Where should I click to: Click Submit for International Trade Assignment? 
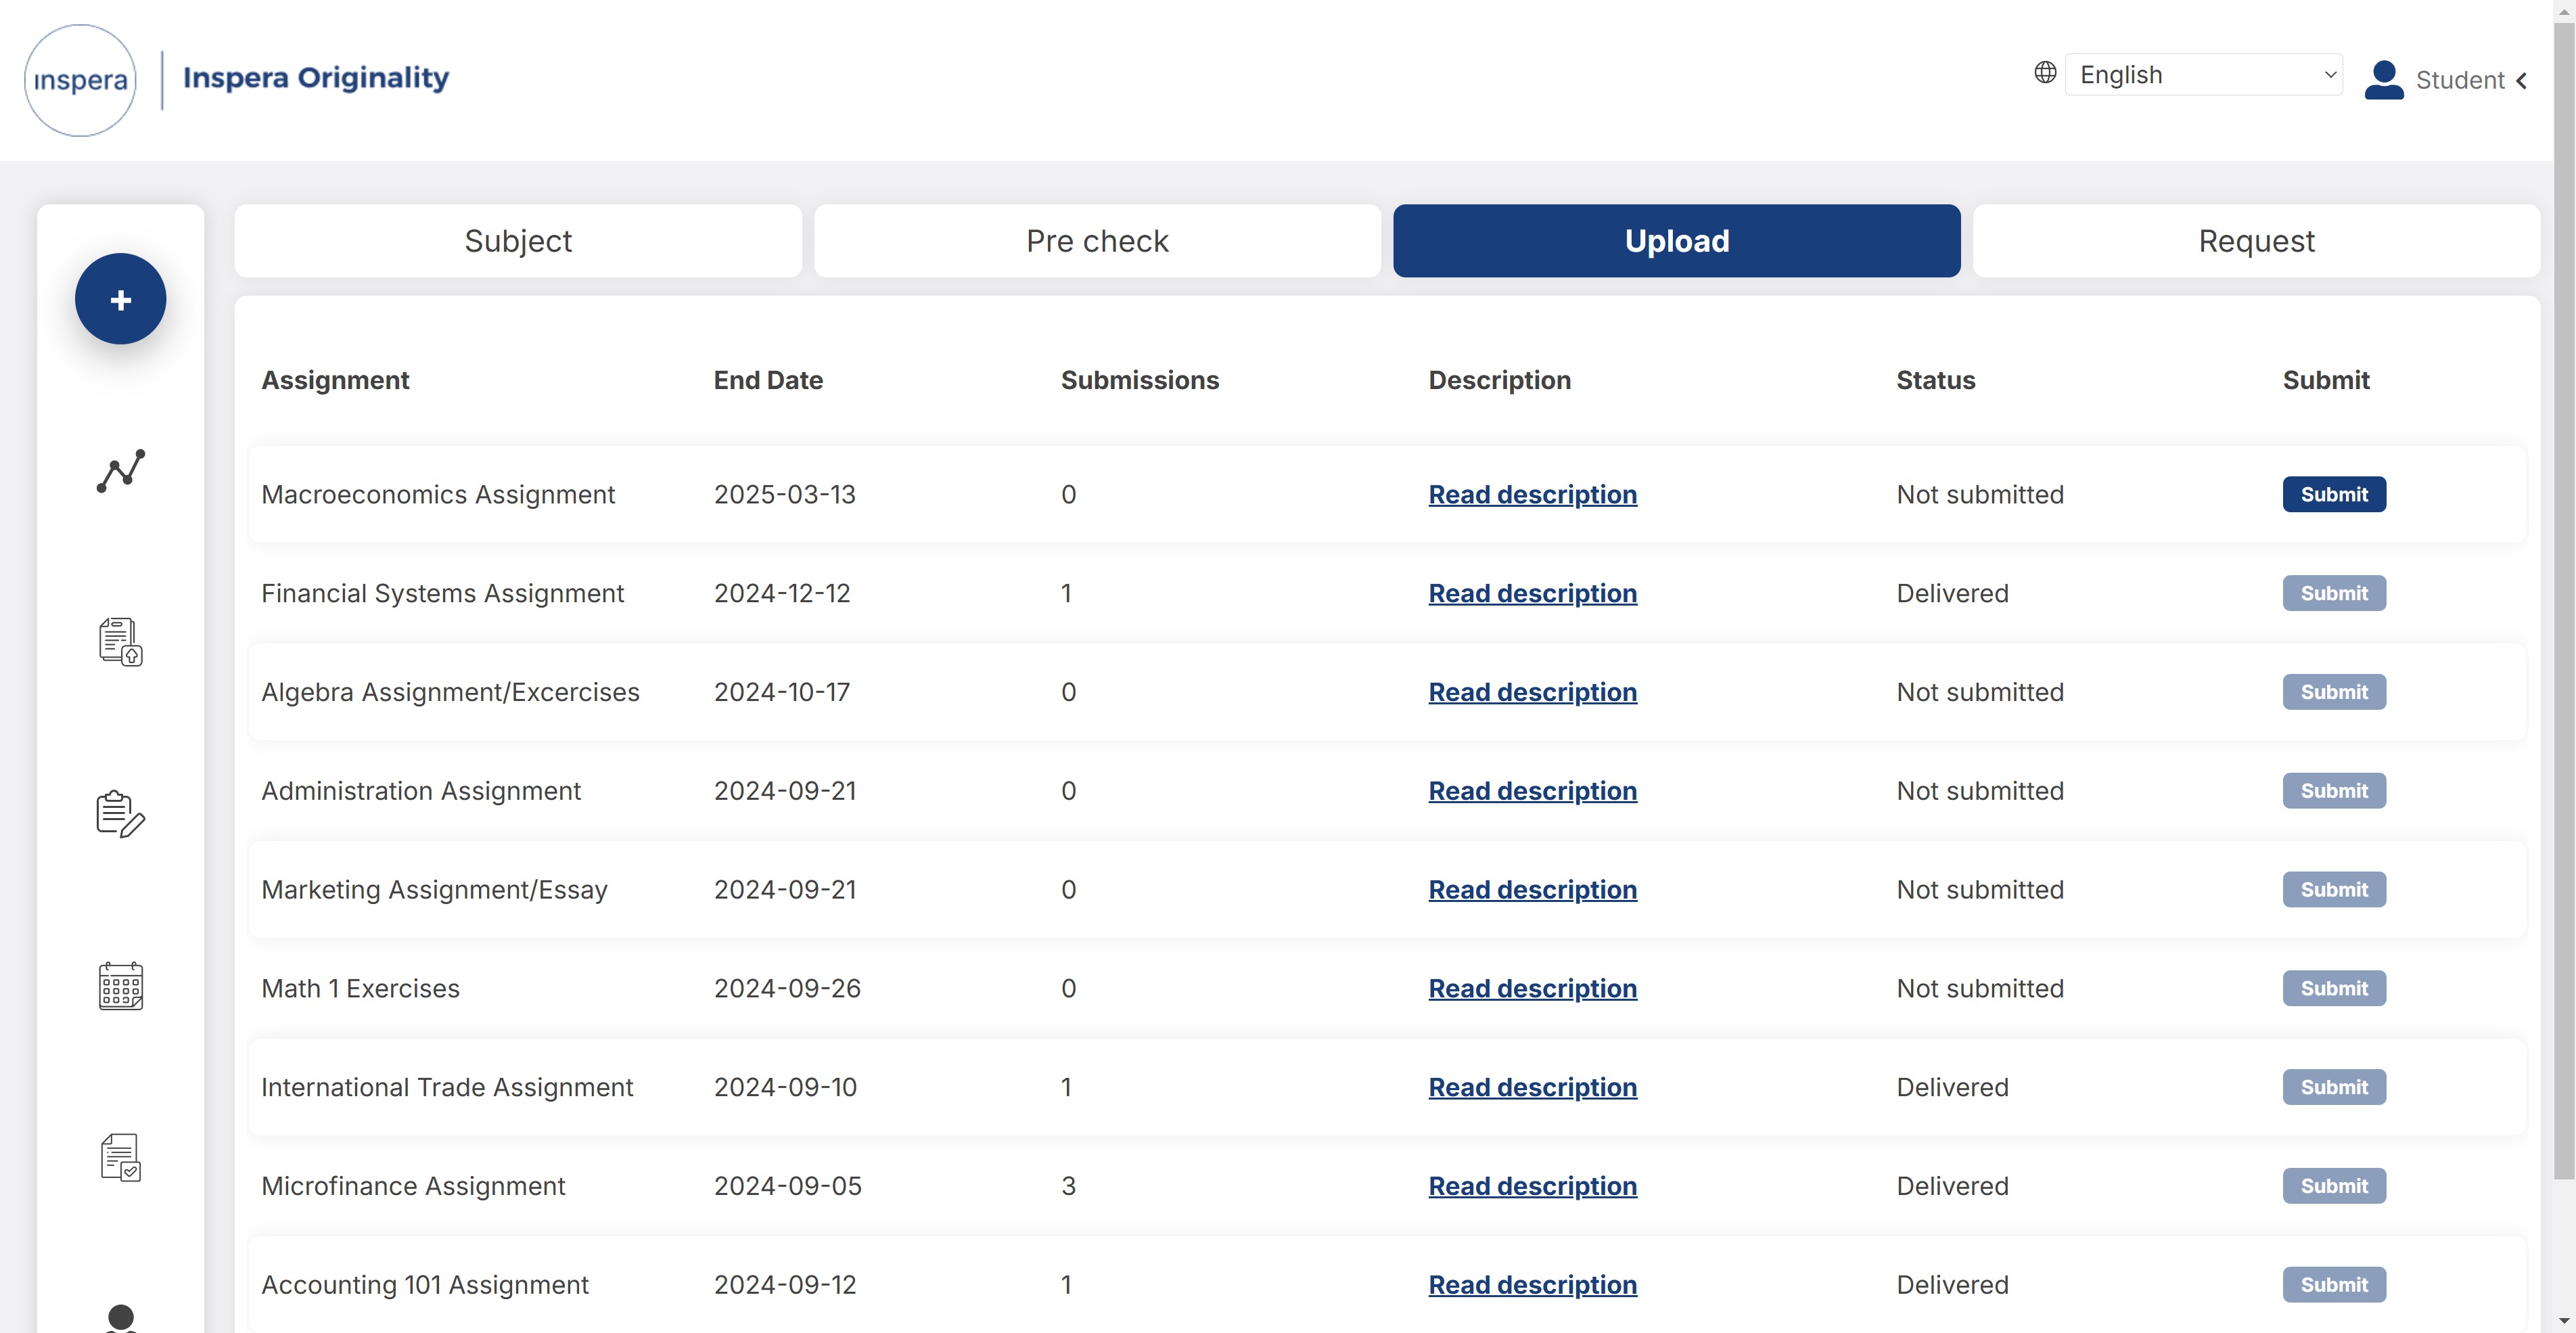[2334, 1087]
